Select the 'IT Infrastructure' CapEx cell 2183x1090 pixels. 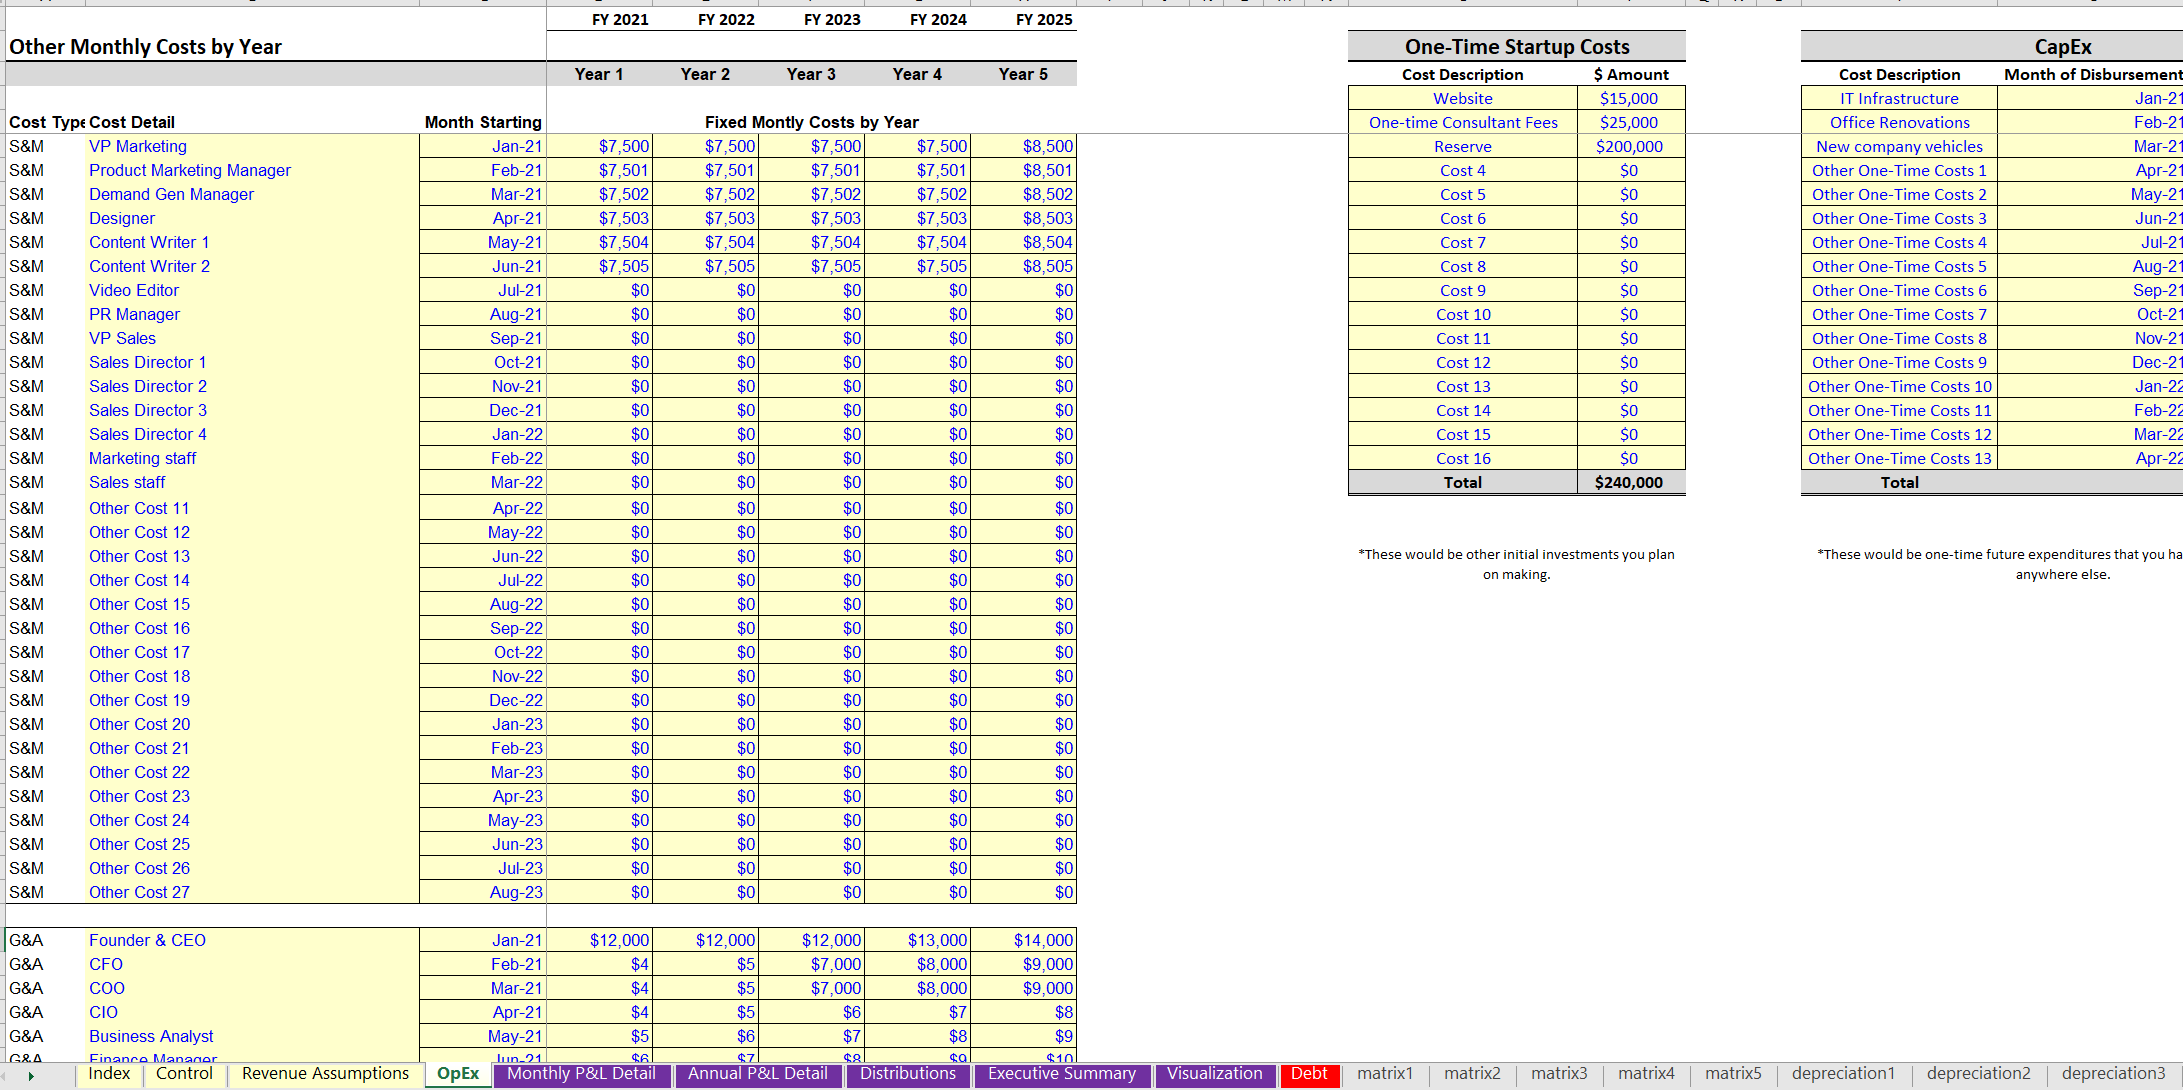1899,98
